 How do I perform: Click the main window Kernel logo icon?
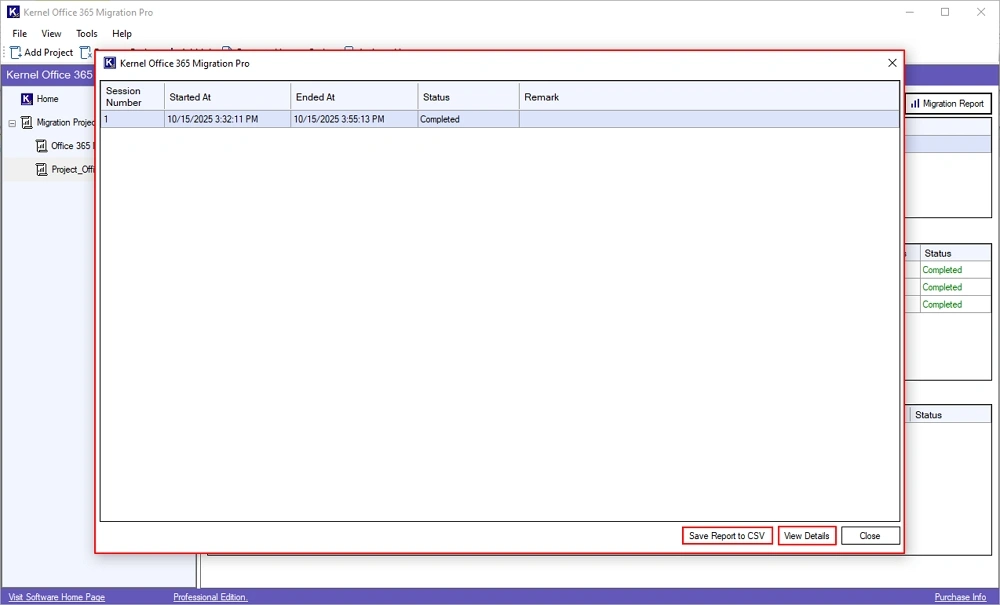point(12,13)
